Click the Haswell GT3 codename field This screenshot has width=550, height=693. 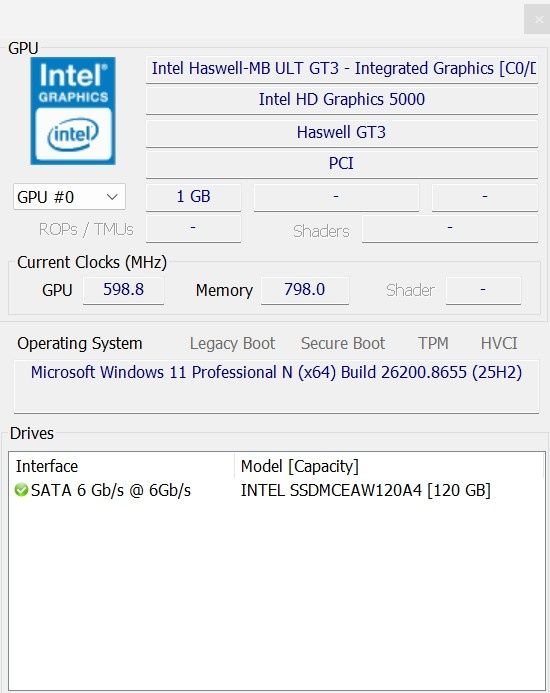pos(342,133)
